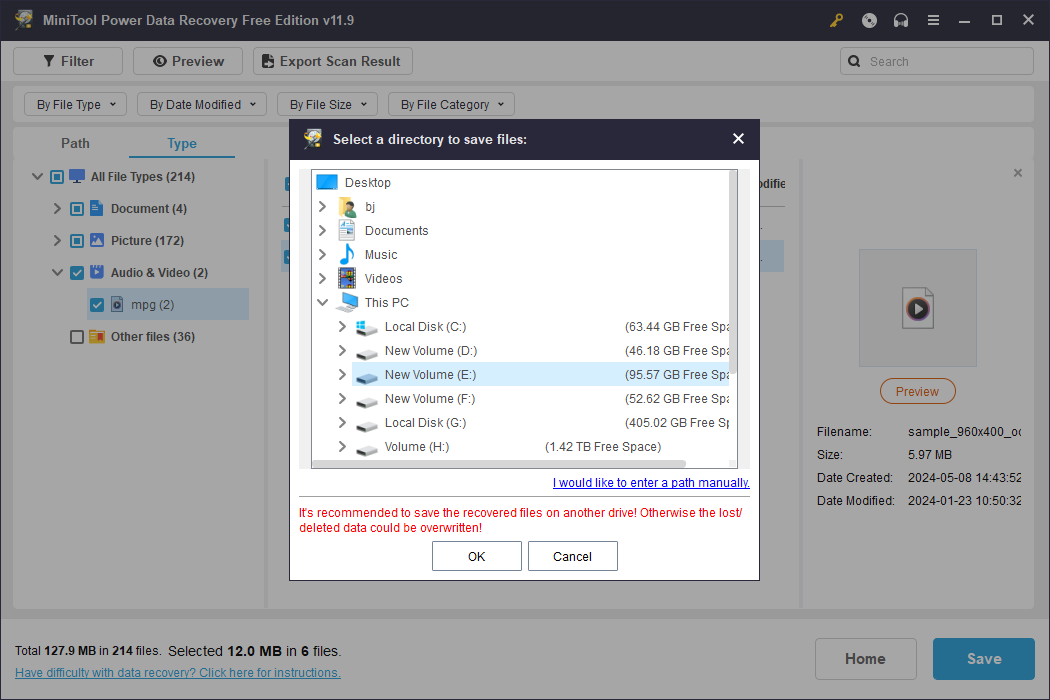Open the data recovery instructions link
This screenshot has width=1050, height=700.
click(x=177, y=673)
